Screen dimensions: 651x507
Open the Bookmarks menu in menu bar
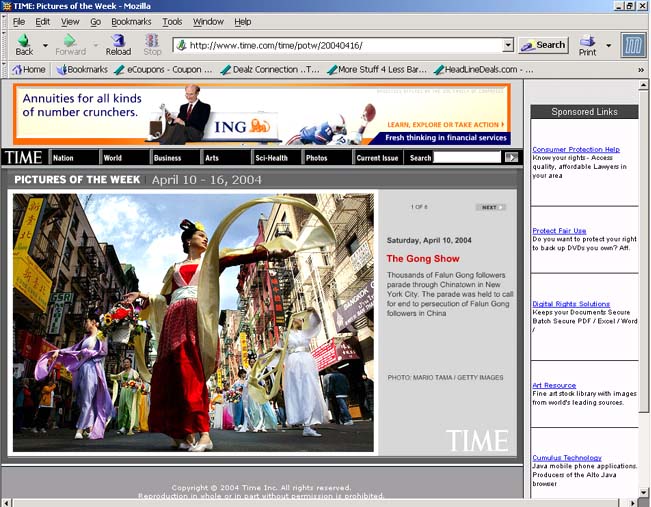tap(131, 21)
